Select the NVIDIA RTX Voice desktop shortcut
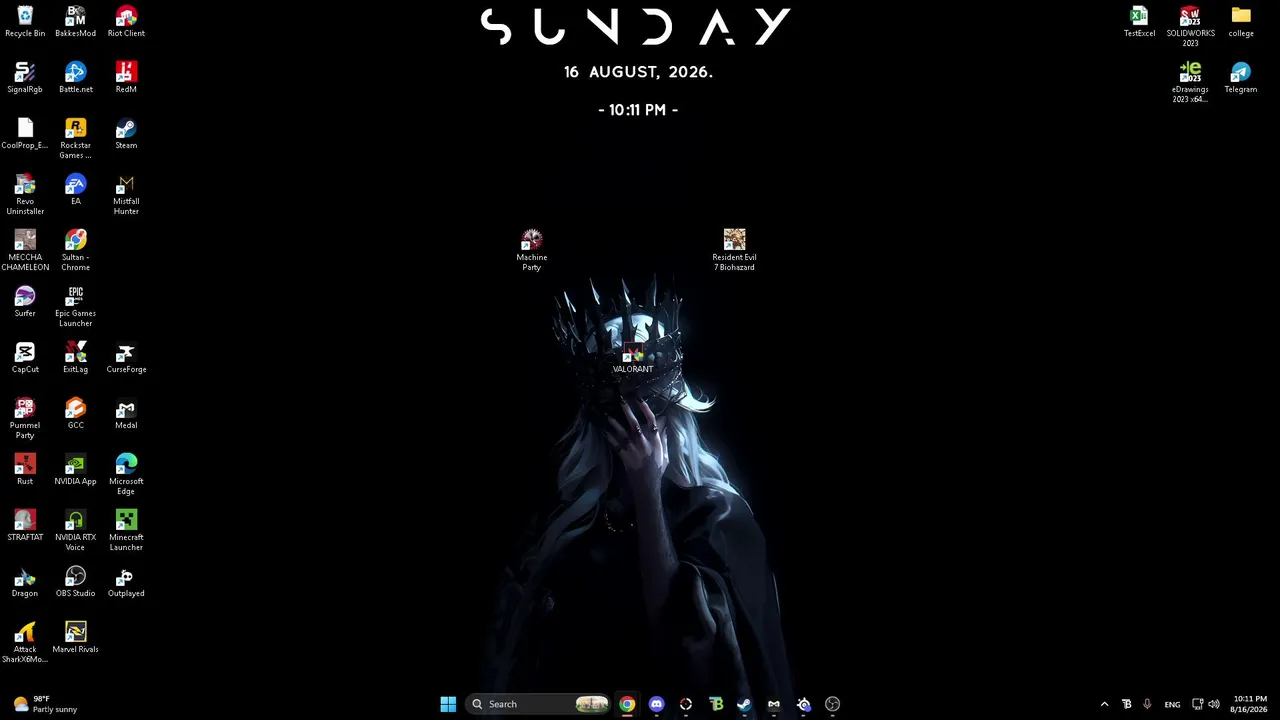1280x720 pixels. (75, 531)
